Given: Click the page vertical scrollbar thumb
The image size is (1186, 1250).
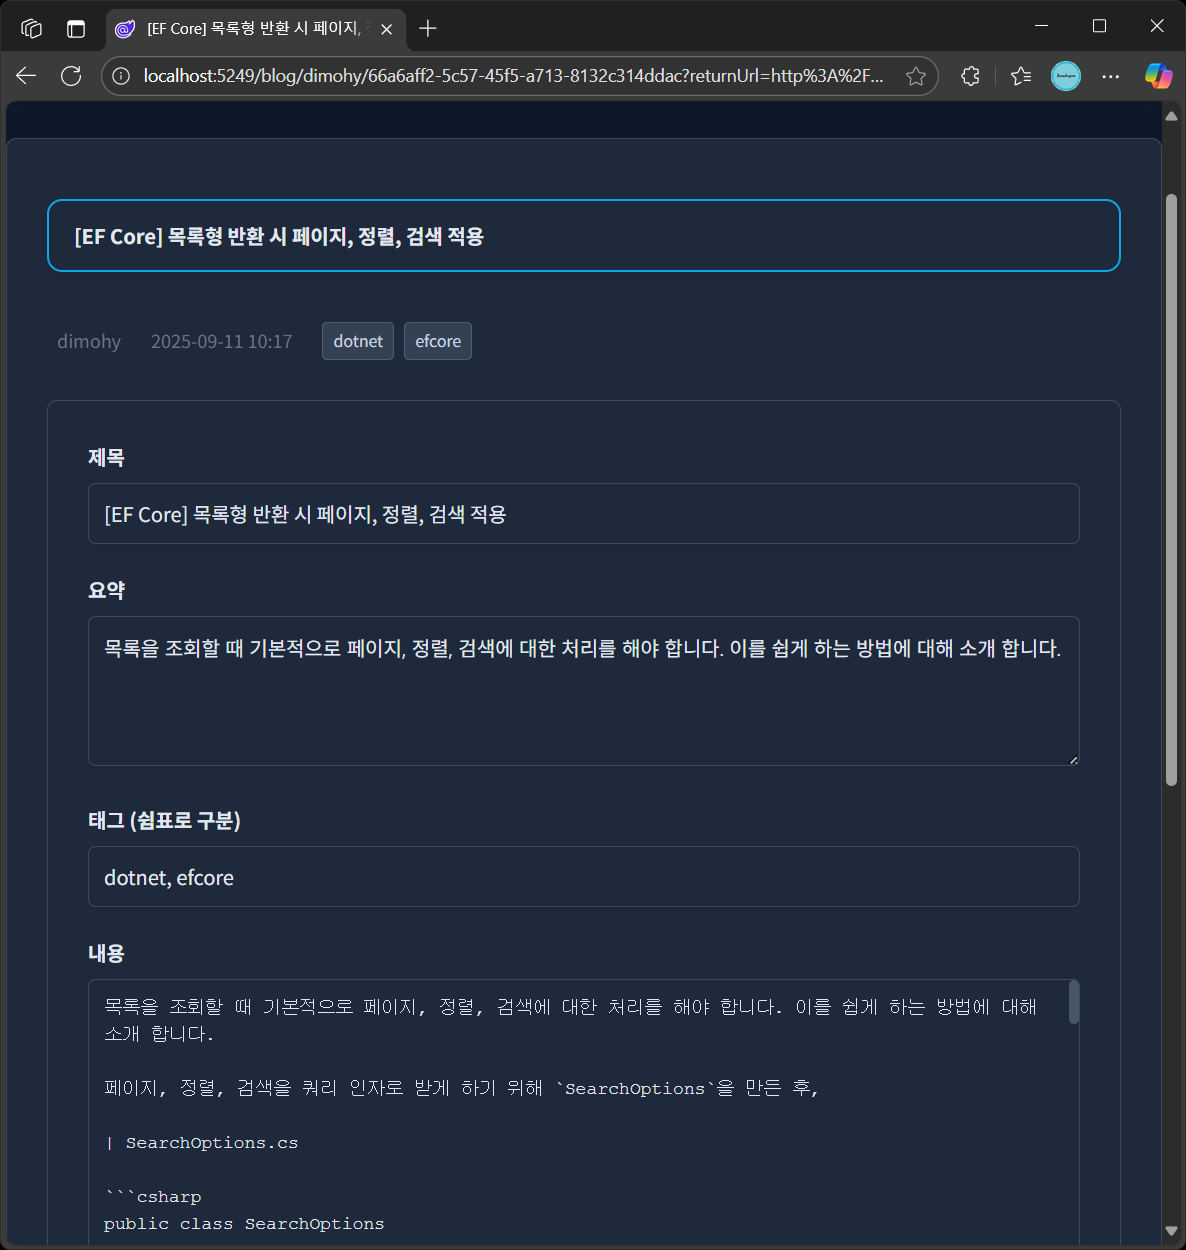Looking at the screenshot, I should tap(1171, 490).
